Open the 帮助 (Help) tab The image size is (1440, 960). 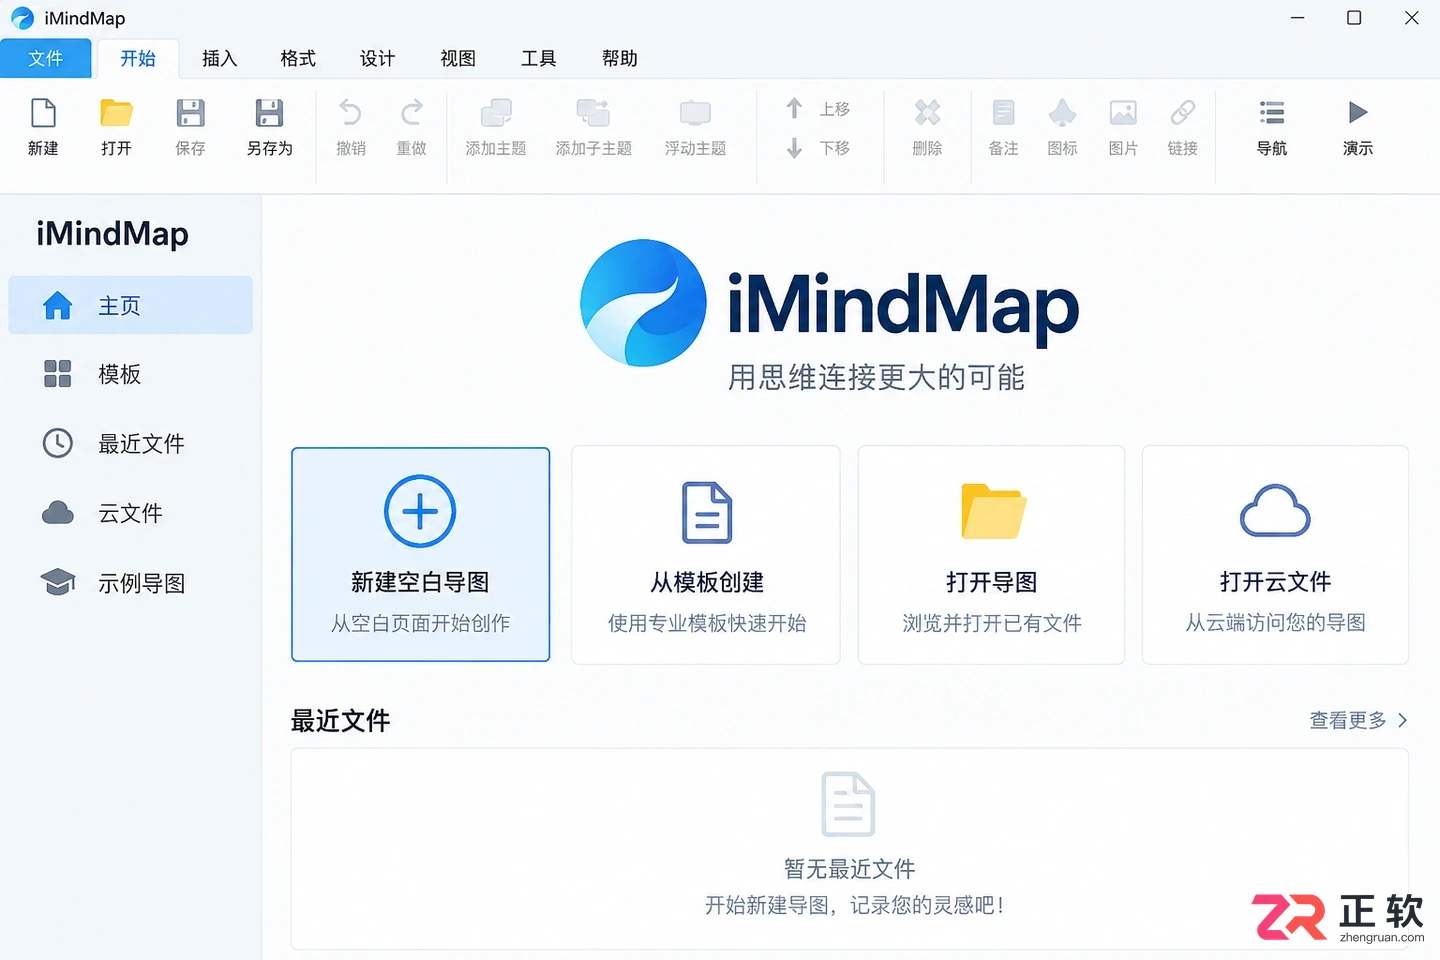619,58
